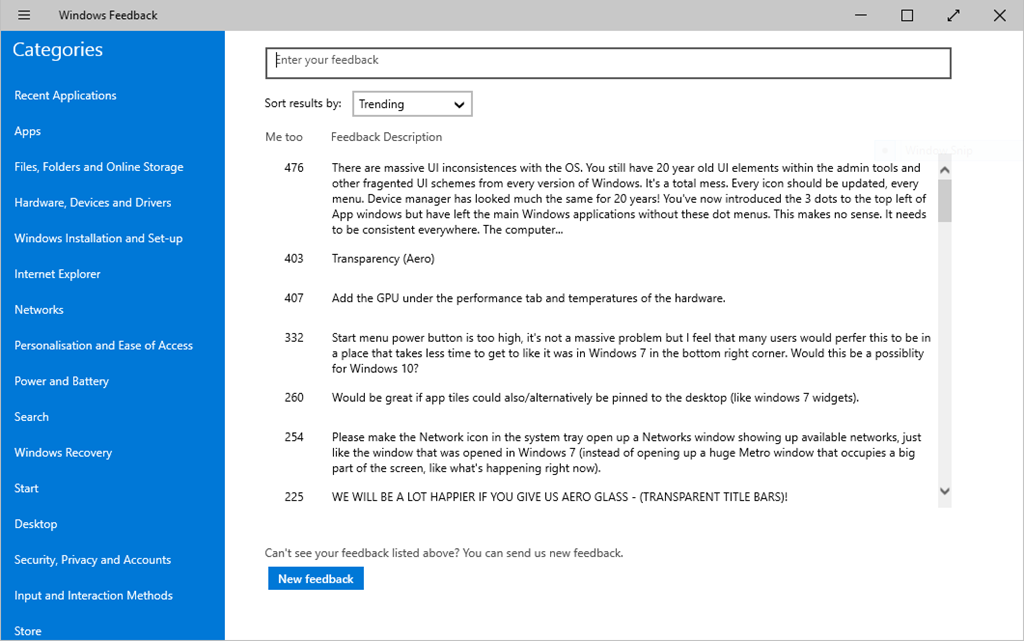Select the Apps category
The height and width of the screenshot is (641, 1024).
[x=27, y=131]
